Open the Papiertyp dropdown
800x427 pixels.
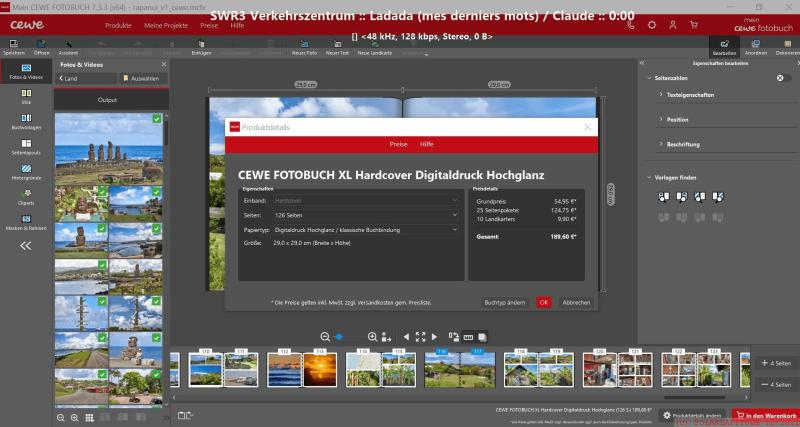click(365, 230)
